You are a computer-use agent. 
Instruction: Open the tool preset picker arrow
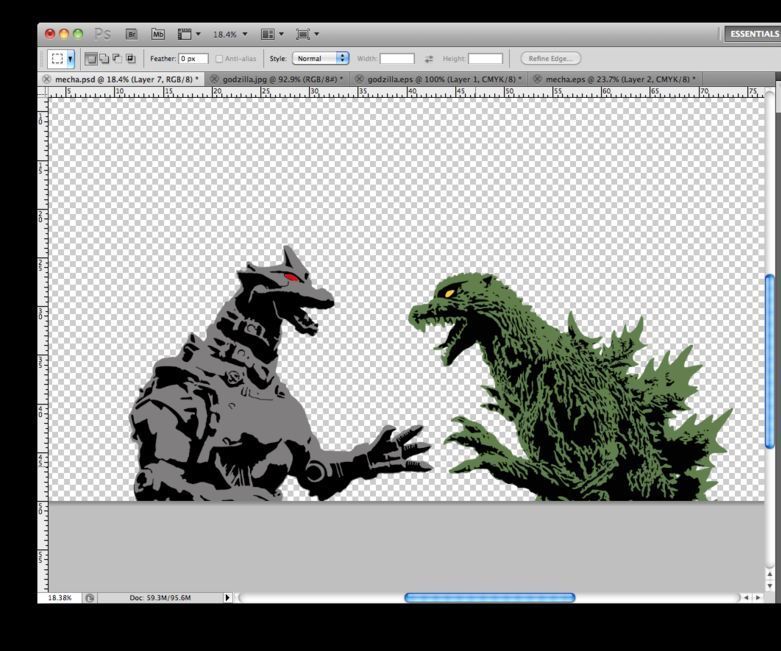click(70, 59)
